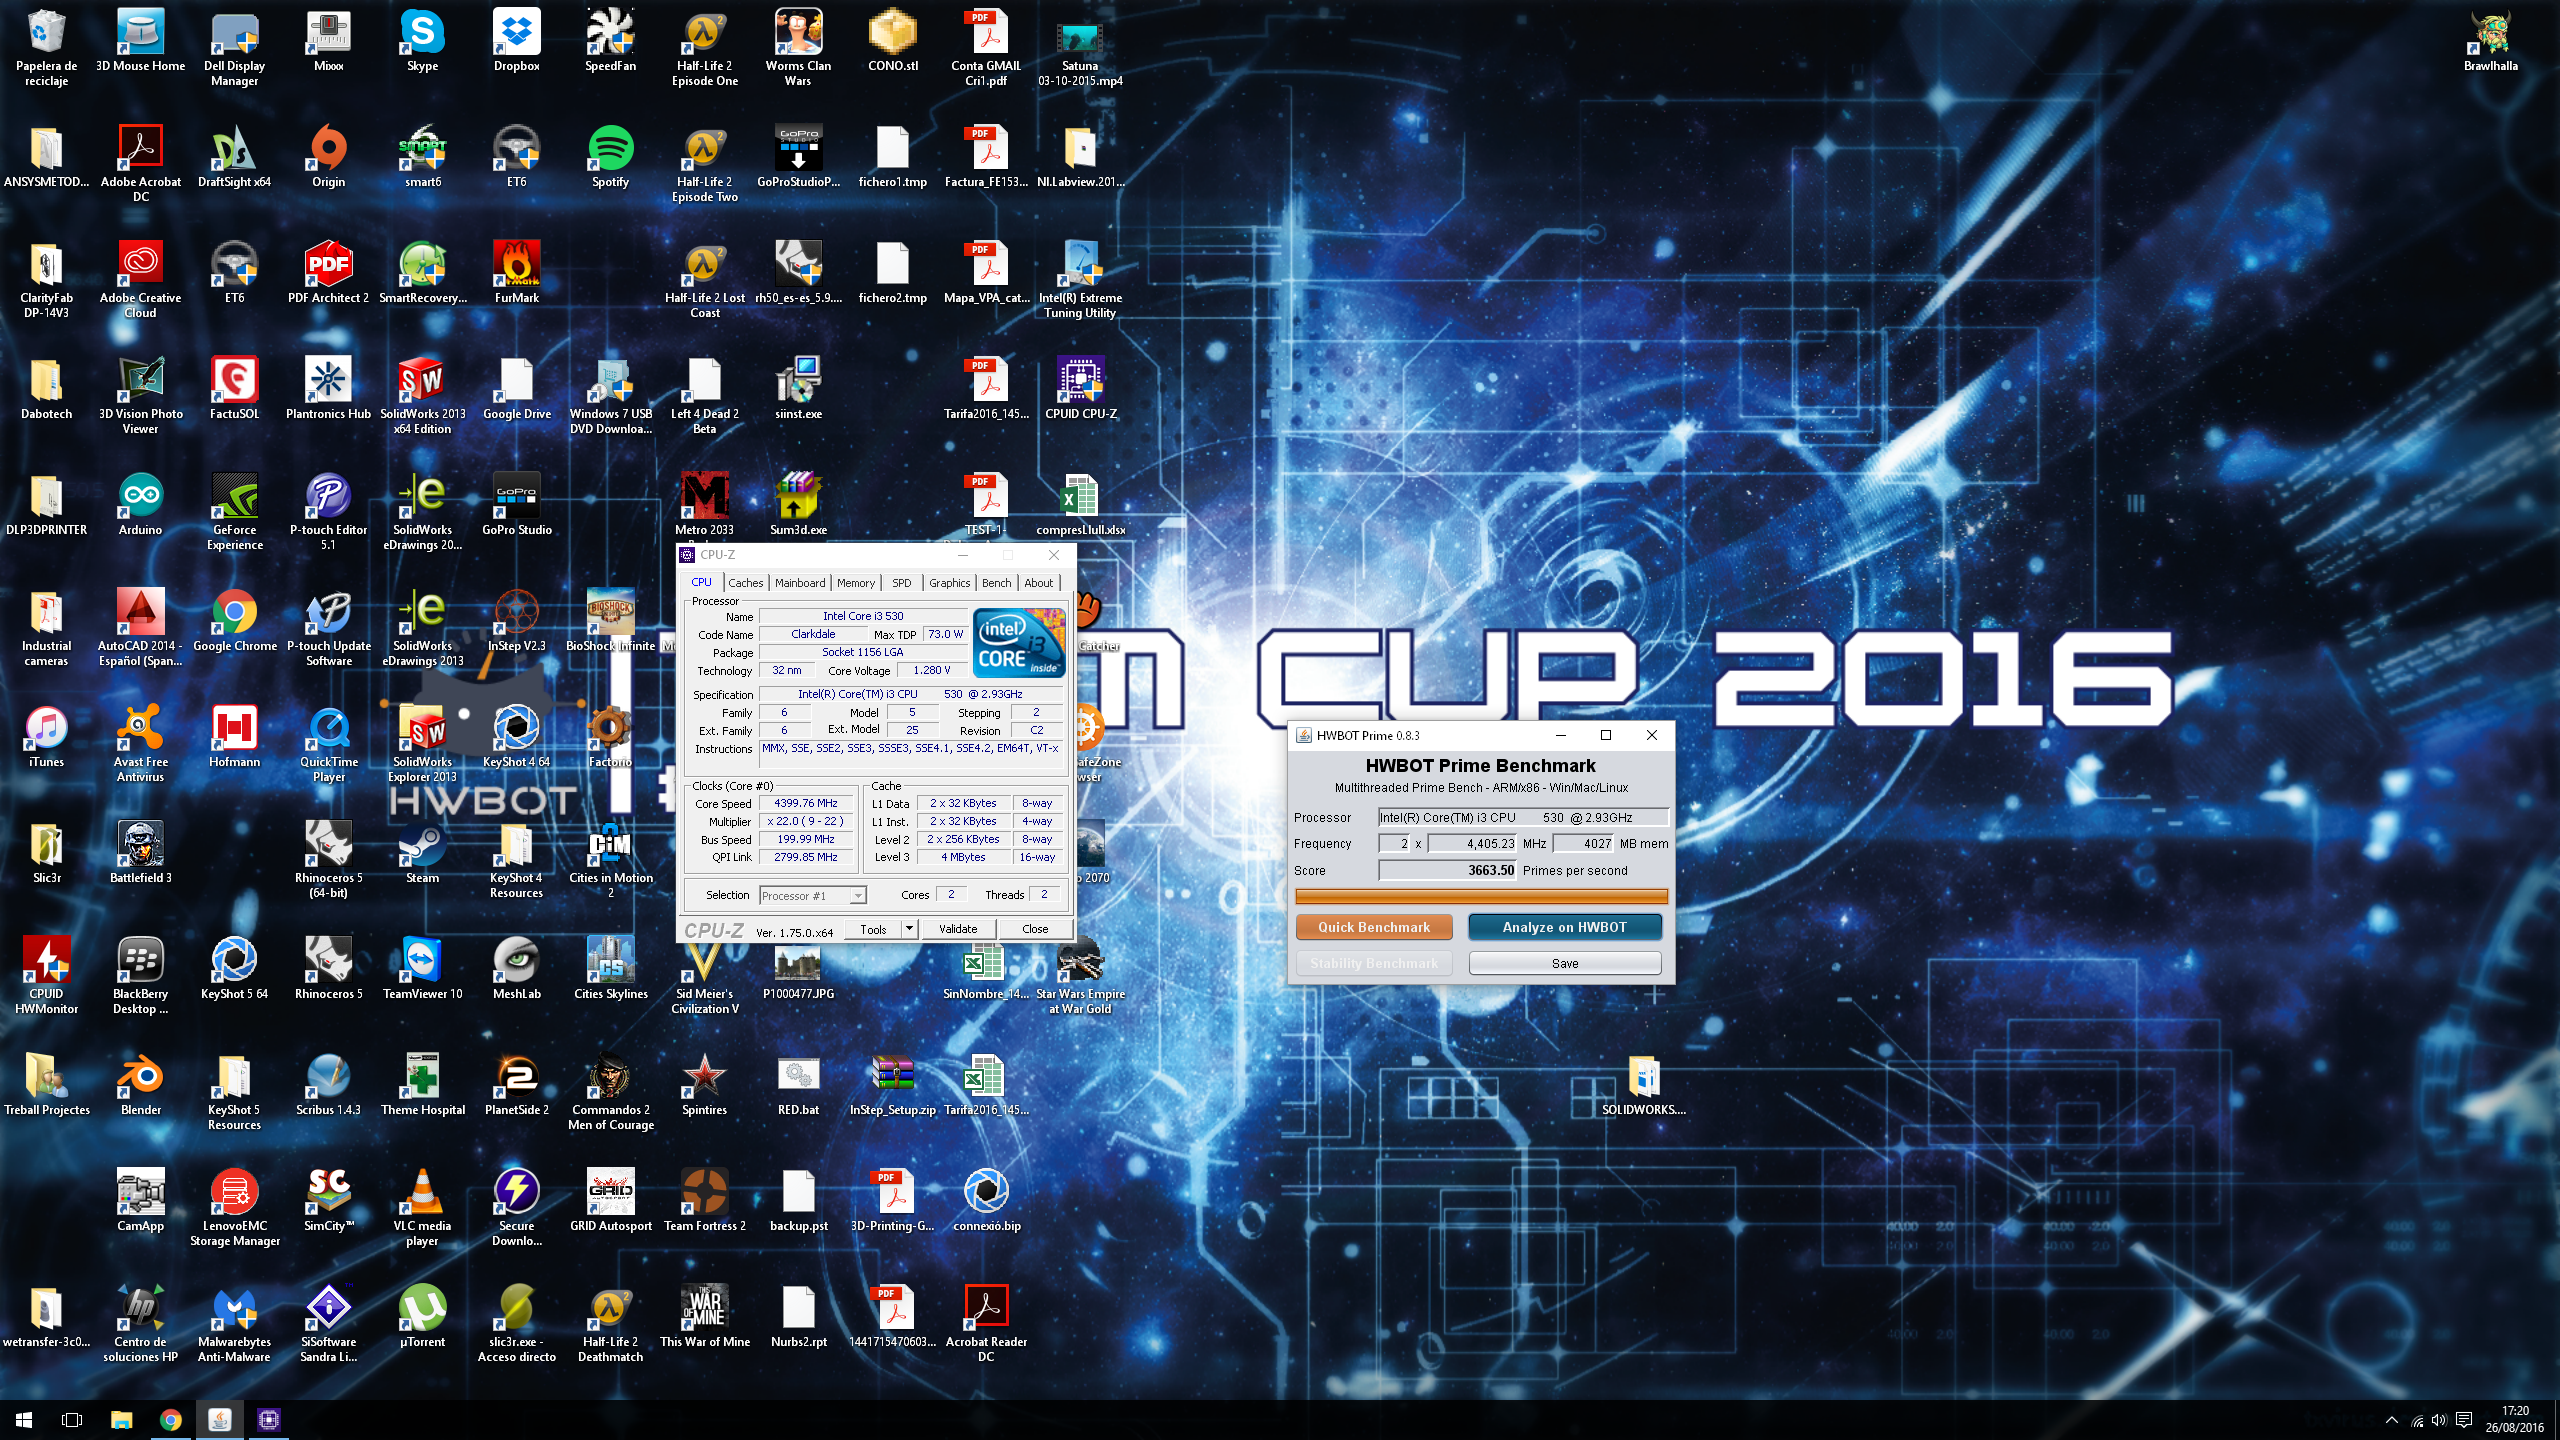This screenshot has width=2560, height=1440.
Task: Launch Malwarebytes Anti-Malware shortcut
Action: pos(234,1323)
